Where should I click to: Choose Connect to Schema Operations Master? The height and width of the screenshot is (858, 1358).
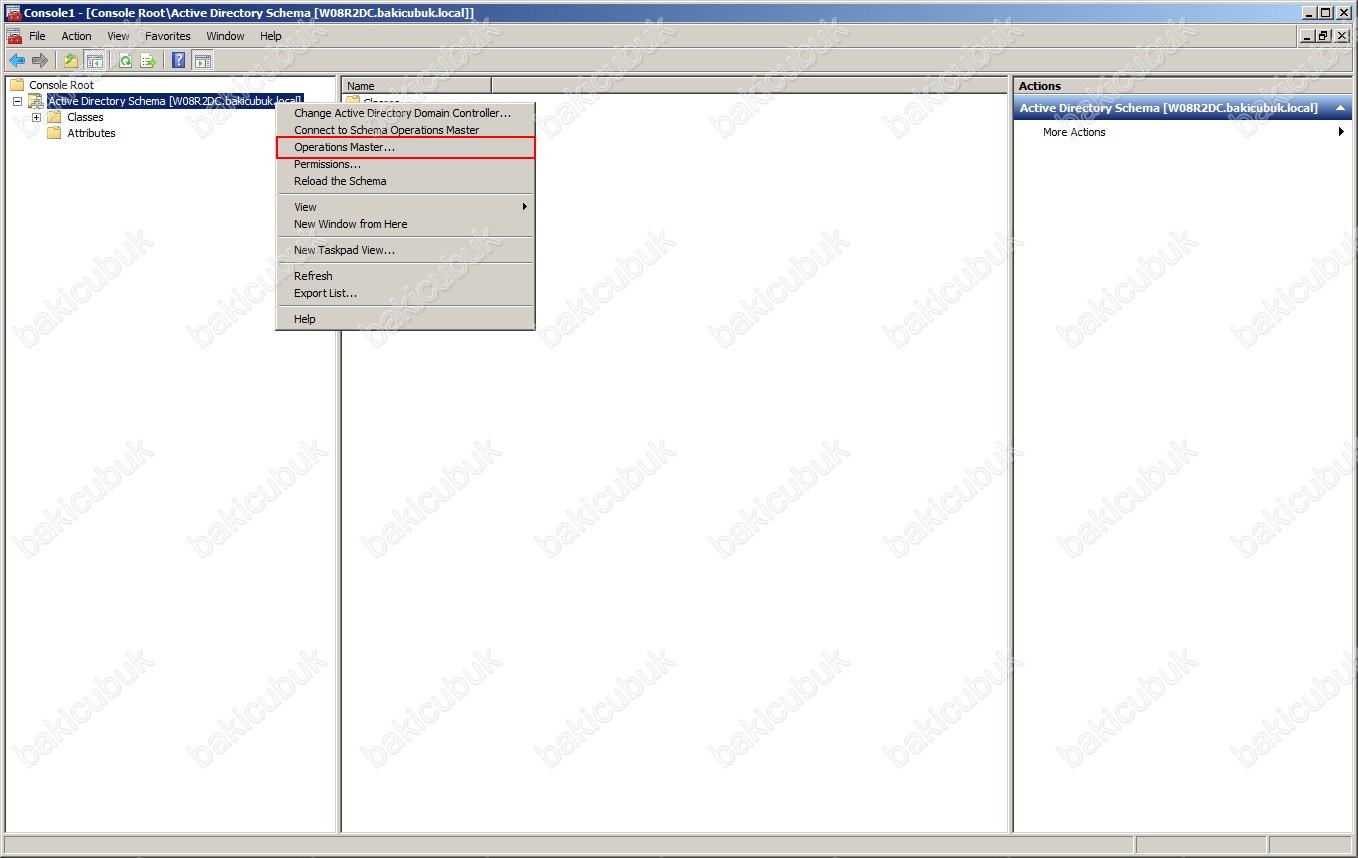click(405, 130)
